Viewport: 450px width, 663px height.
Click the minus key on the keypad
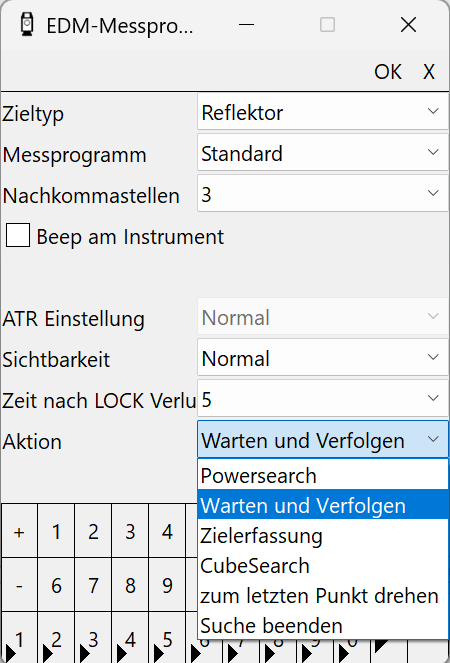click(x=19, y=585)
